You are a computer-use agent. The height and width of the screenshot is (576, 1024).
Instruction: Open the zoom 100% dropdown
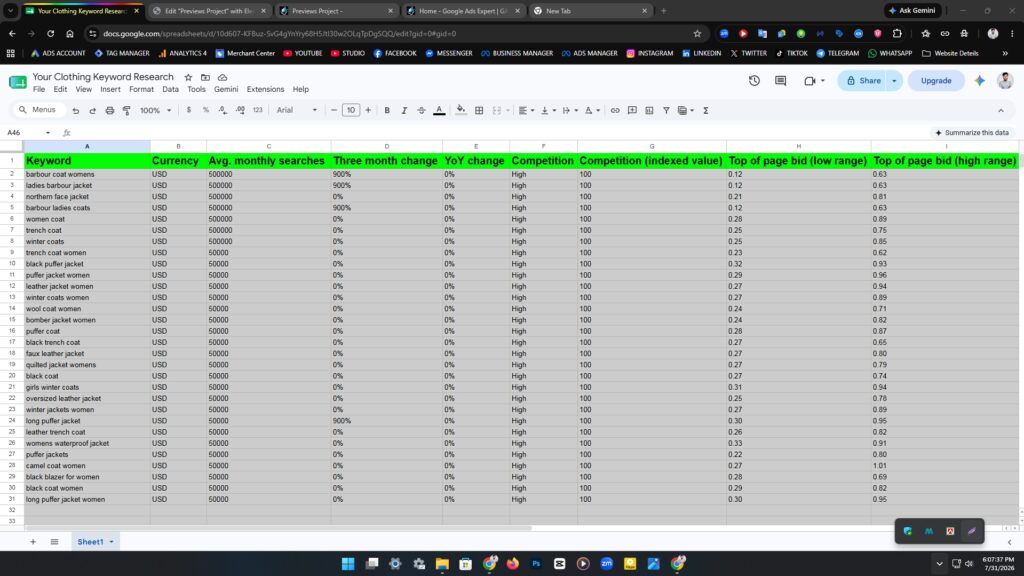point(155,110)
